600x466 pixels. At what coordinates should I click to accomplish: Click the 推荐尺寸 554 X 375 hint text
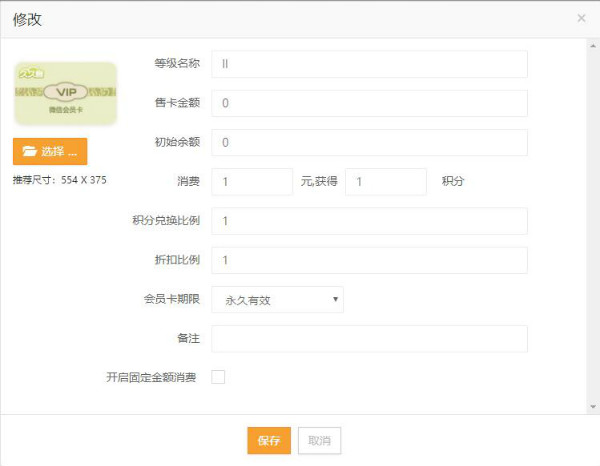click(59, 180)
